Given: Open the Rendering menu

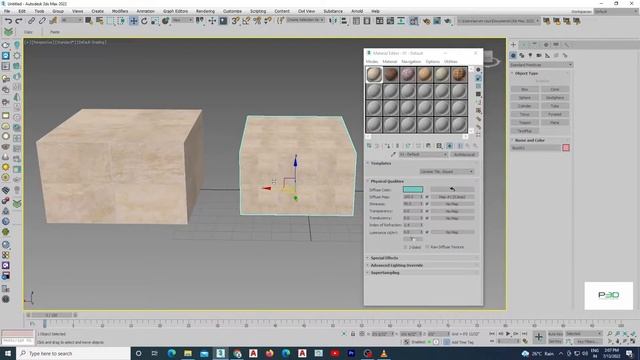Looking at the screenshot, I should [x=205, y=11].
